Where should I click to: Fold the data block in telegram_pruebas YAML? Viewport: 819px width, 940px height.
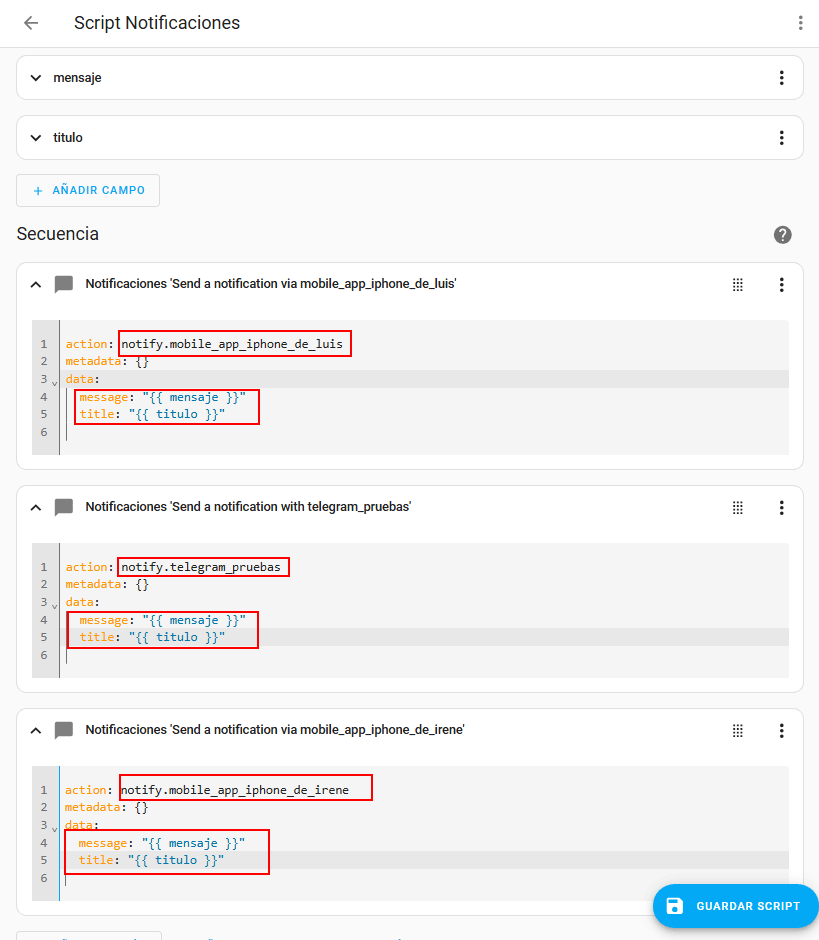pyautogui.click(x=54, y=604)
